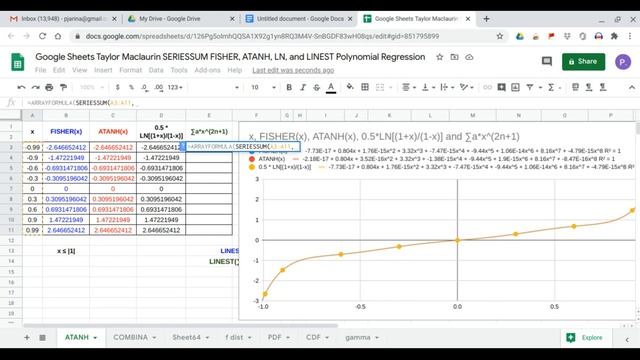Increase decimal places icon

point(159,87)
